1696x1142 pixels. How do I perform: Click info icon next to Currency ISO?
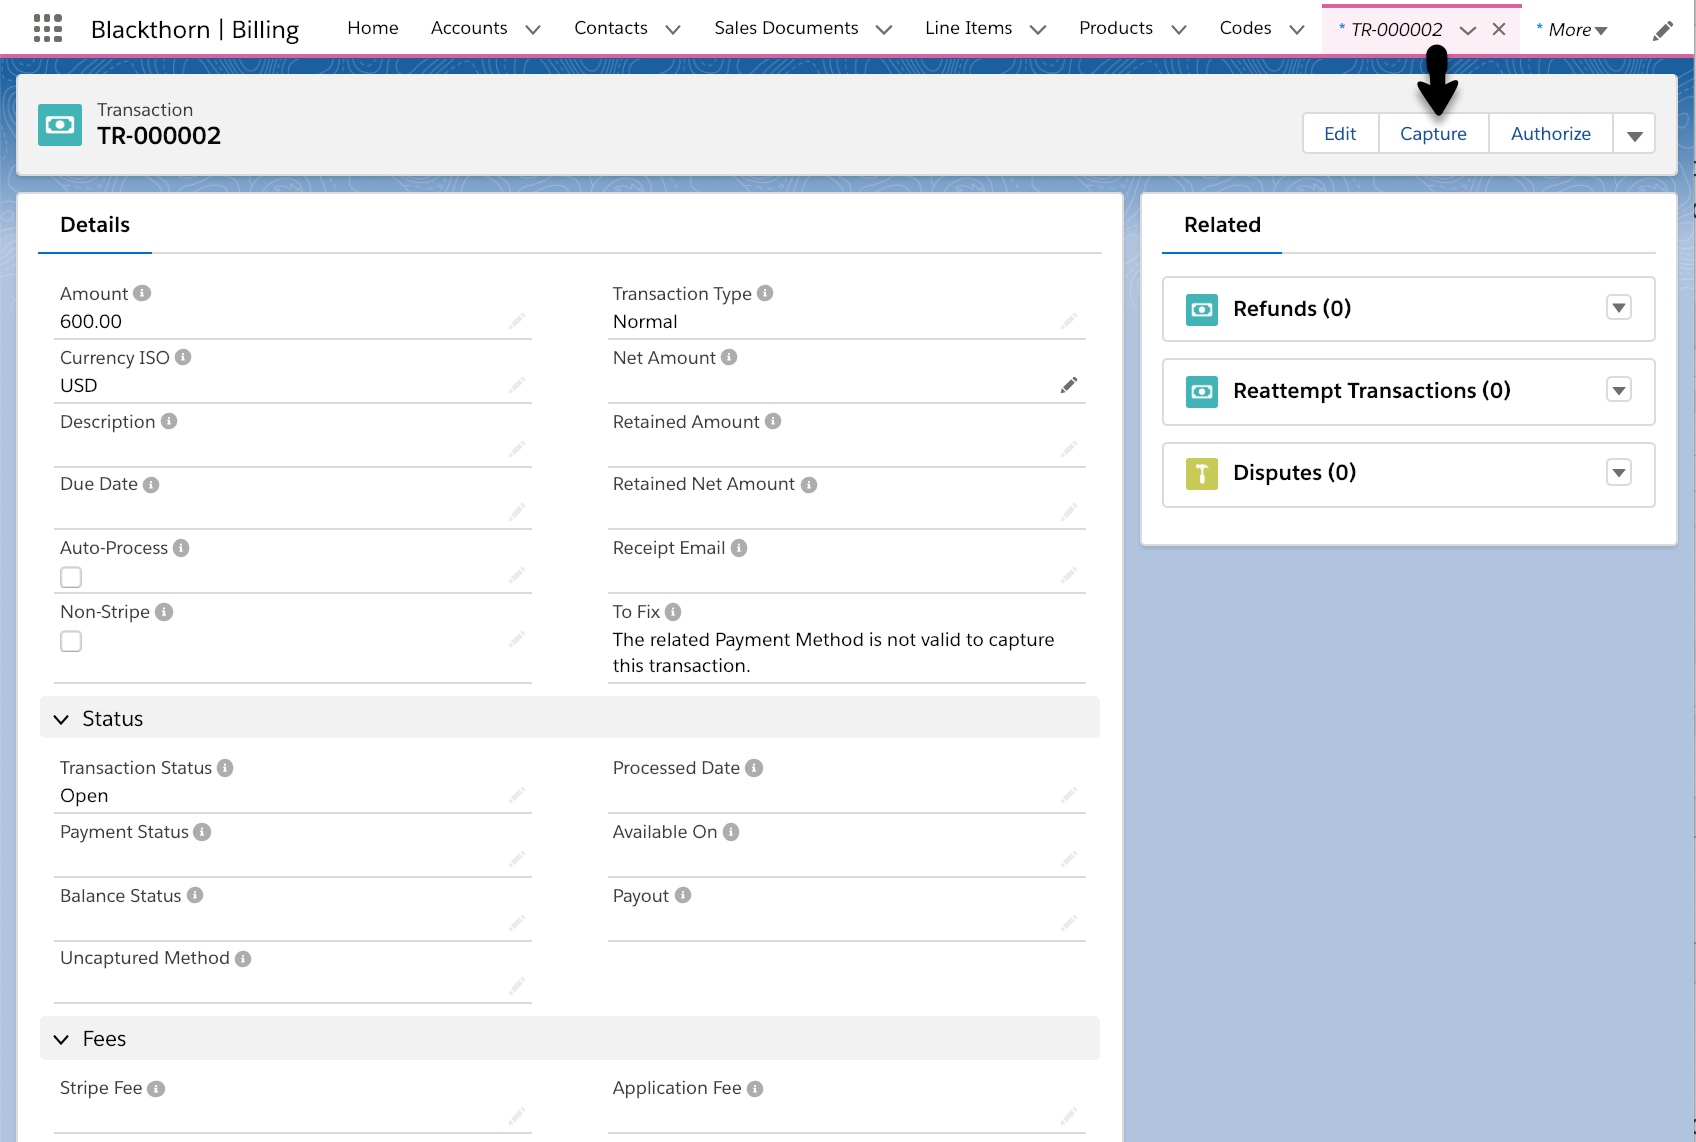pos(183,357)
